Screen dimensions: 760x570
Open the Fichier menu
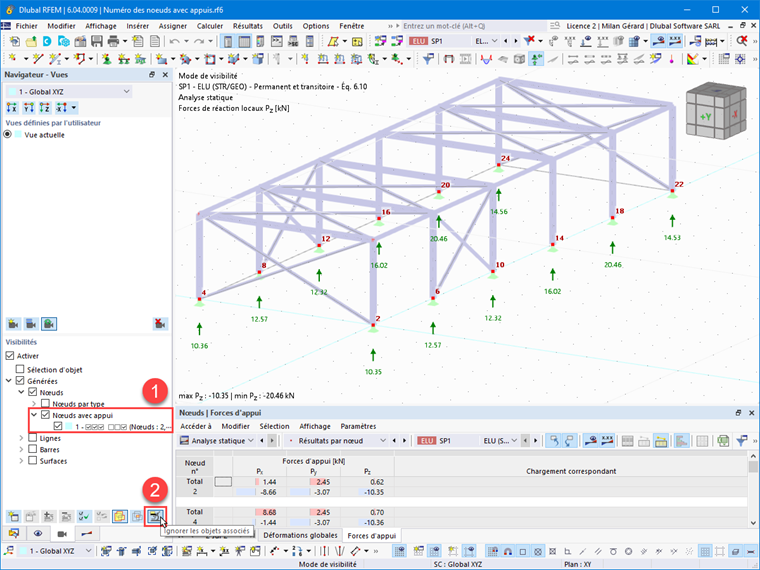tap(26, 26)
